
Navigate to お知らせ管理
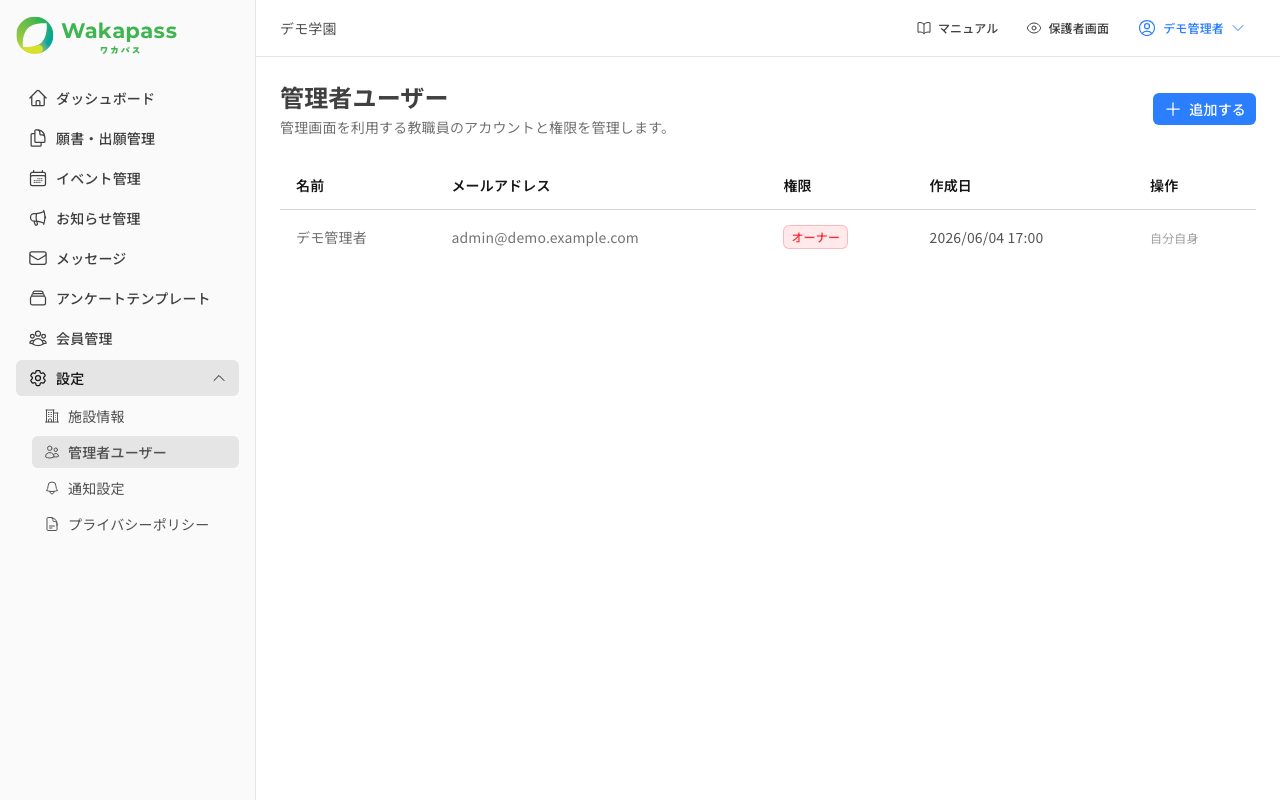127,218
